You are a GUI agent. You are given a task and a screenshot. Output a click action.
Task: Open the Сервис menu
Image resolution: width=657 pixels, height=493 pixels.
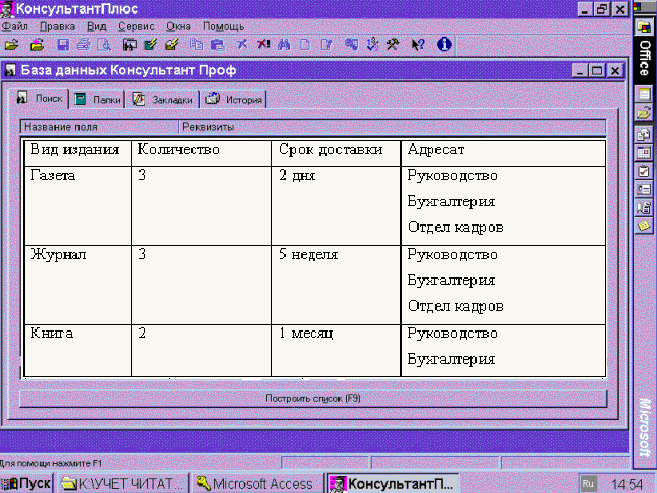[x=136, y=26]
